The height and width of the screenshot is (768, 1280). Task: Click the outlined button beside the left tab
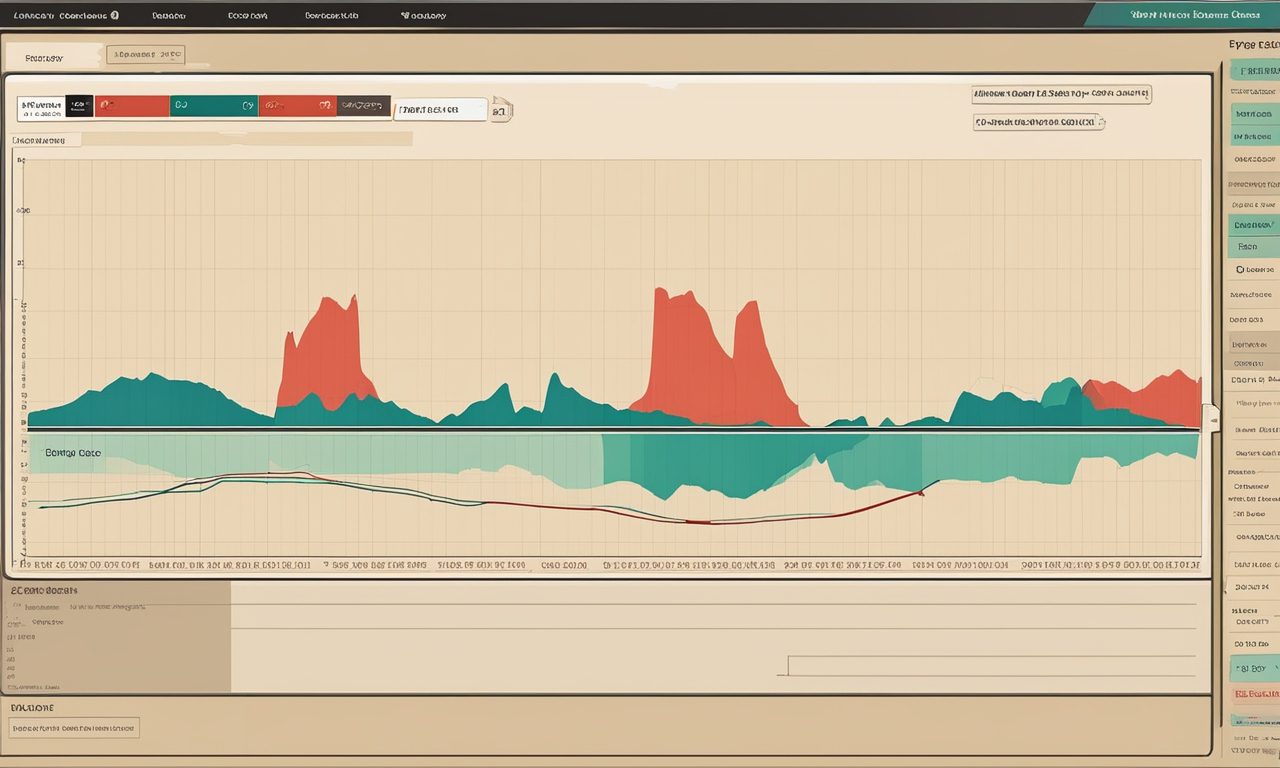coord(146,56)
